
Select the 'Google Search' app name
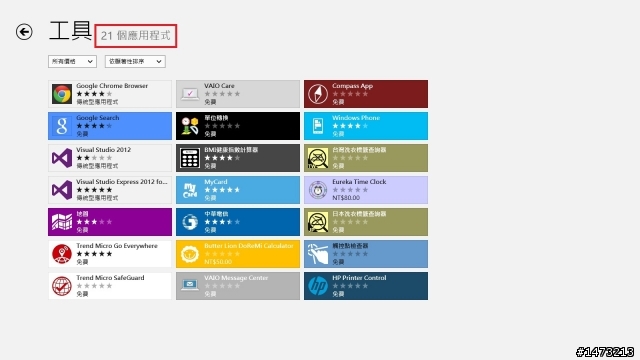click(98, 118)
